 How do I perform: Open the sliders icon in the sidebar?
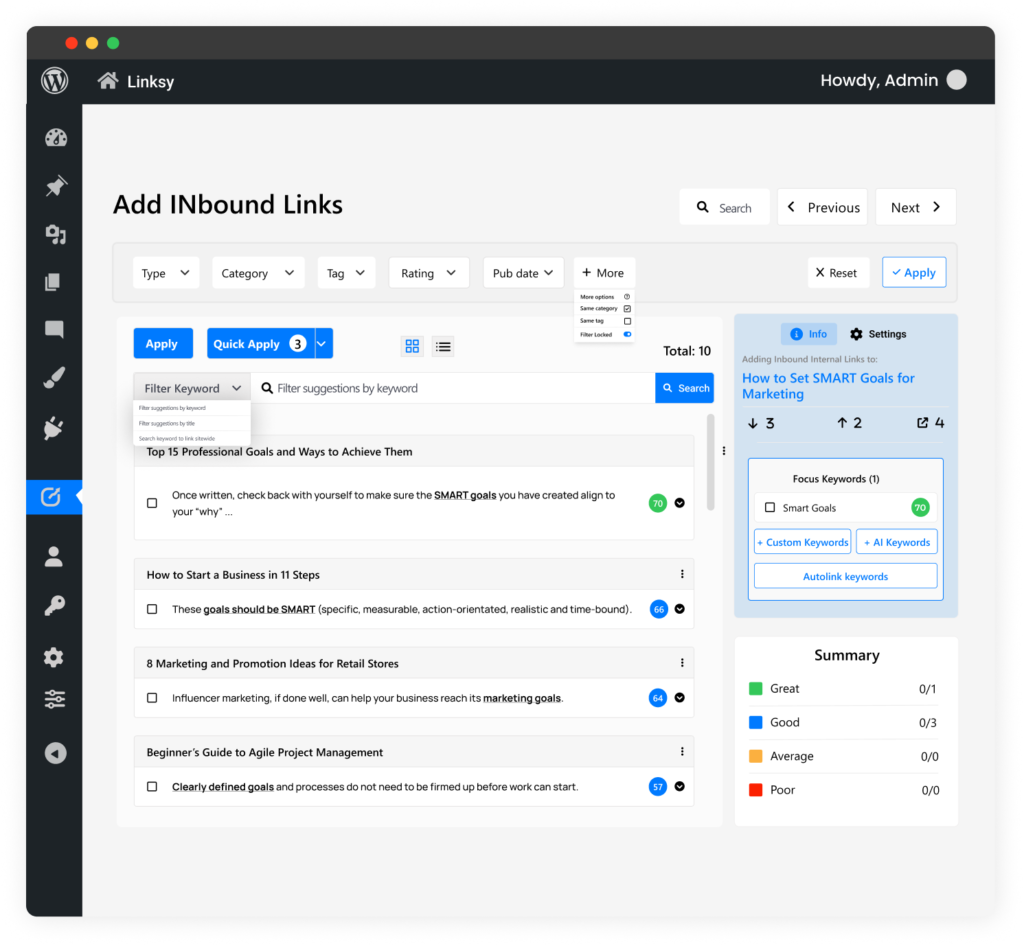55,699
